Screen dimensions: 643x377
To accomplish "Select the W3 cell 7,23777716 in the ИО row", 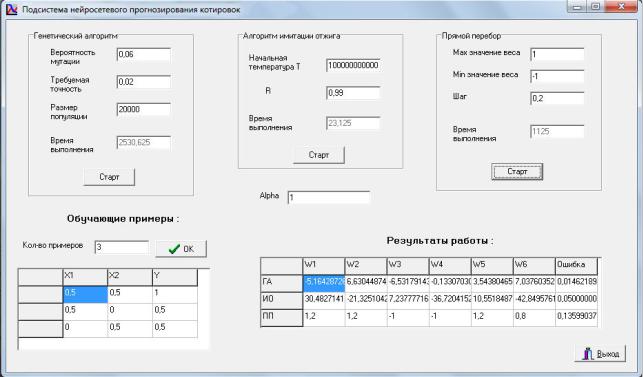I will point(408,301).
